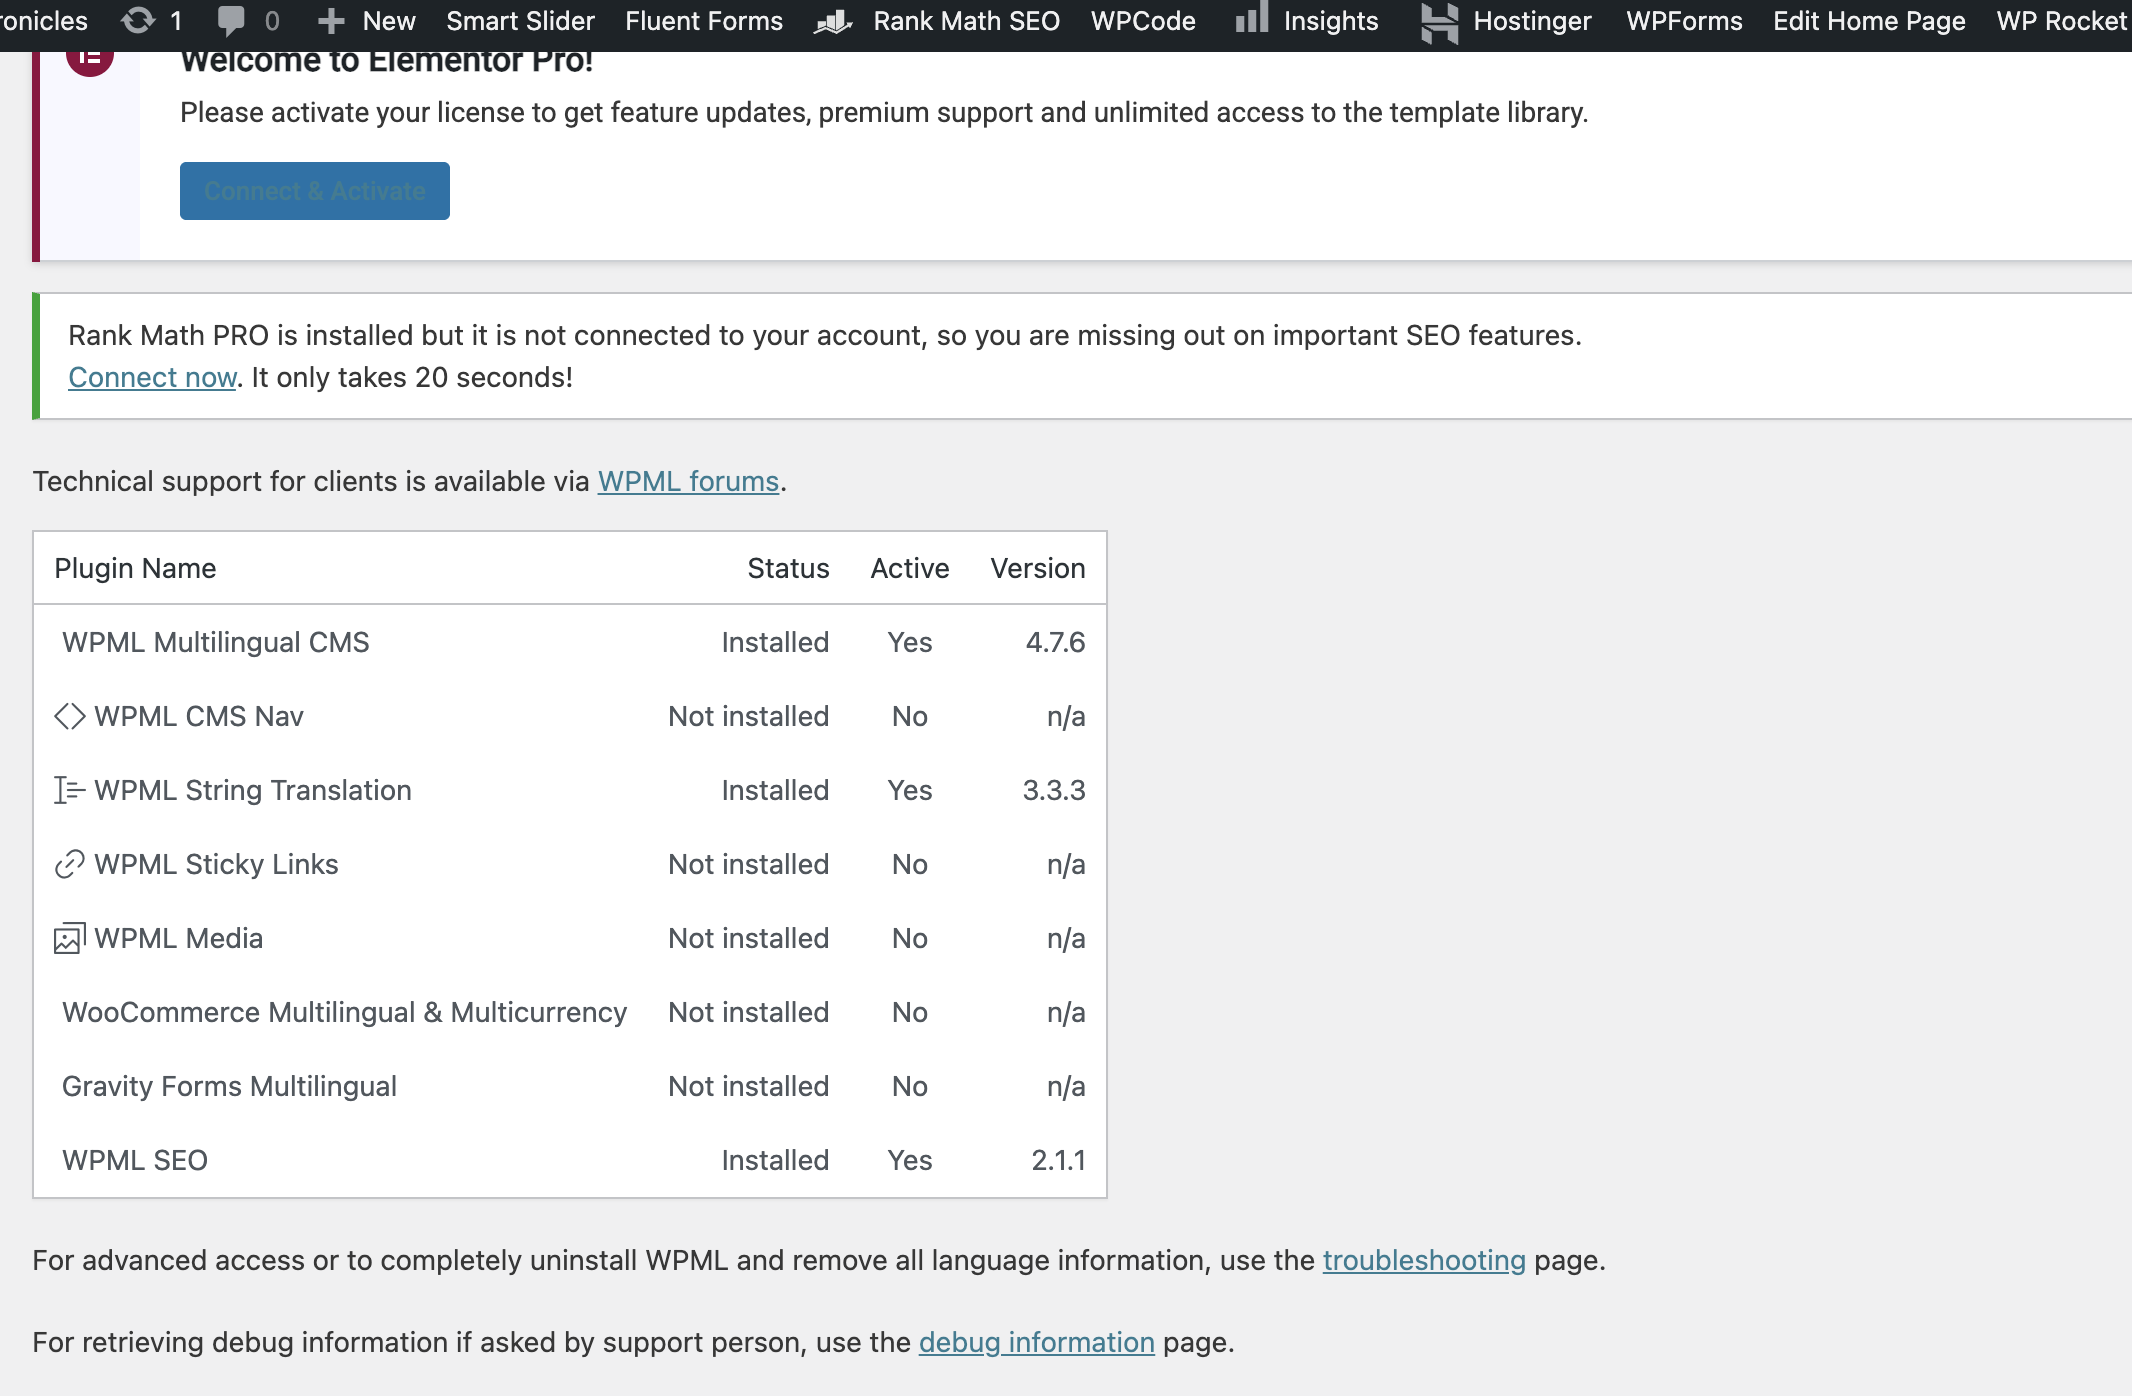This screenshot has height=1396, width=2132.
Task: Click the updates refresh icon in admin bar
Action: click(137, 20)
